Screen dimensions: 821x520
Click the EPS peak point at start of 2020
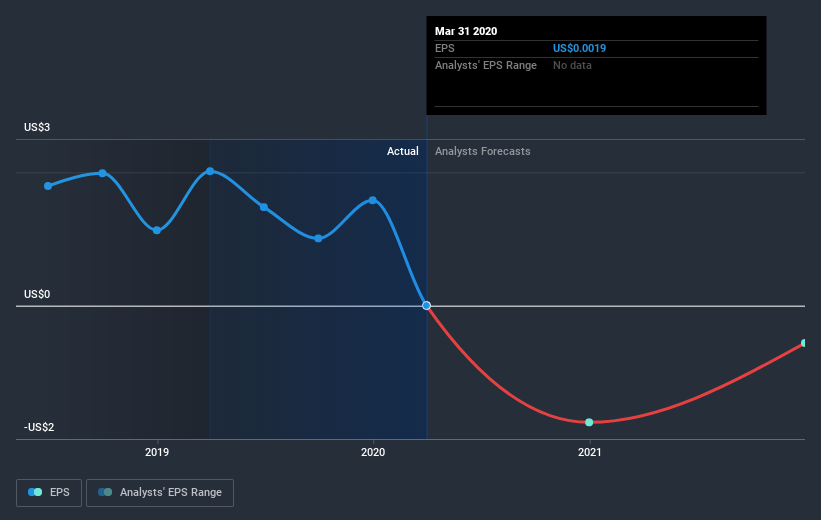(373, 200)
